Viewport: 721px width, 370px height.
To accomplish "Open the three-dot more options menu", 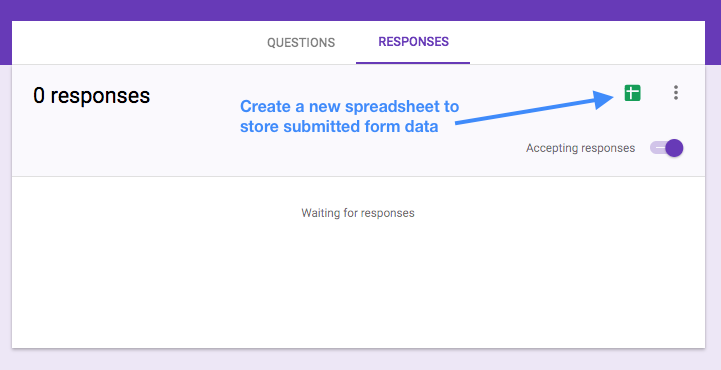I will pos(675,93).
